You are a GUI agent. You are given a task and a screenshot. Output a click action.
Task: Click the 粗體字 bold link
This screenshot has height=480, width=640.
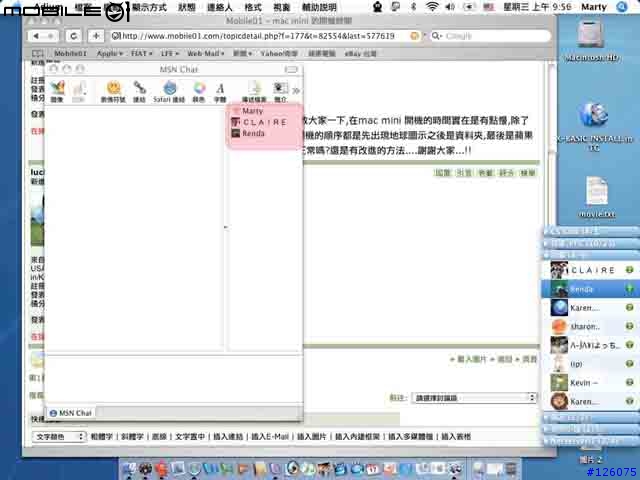coord(102,437)
